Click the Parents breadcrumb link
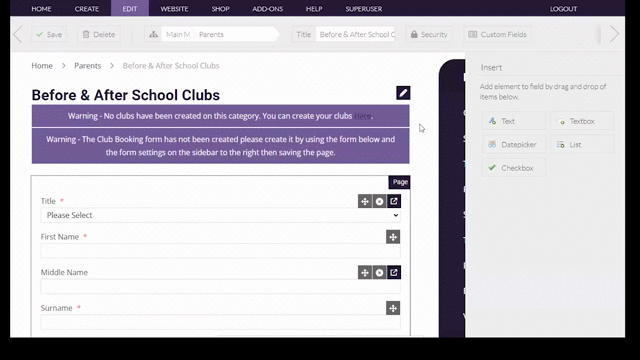The height and width of the screenshot is (360, 640). click(87, 66)
